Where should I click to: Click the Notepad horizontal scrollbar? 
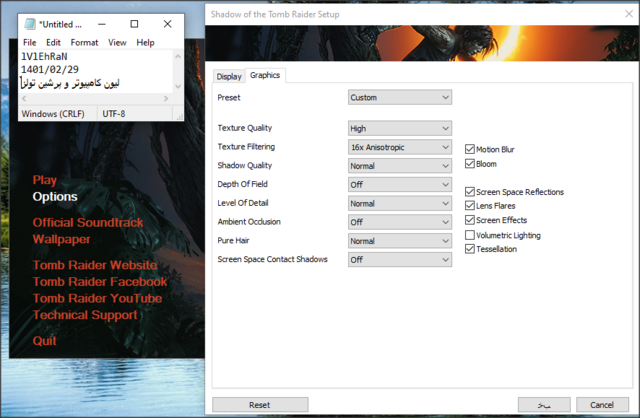[x=95, y=99]
